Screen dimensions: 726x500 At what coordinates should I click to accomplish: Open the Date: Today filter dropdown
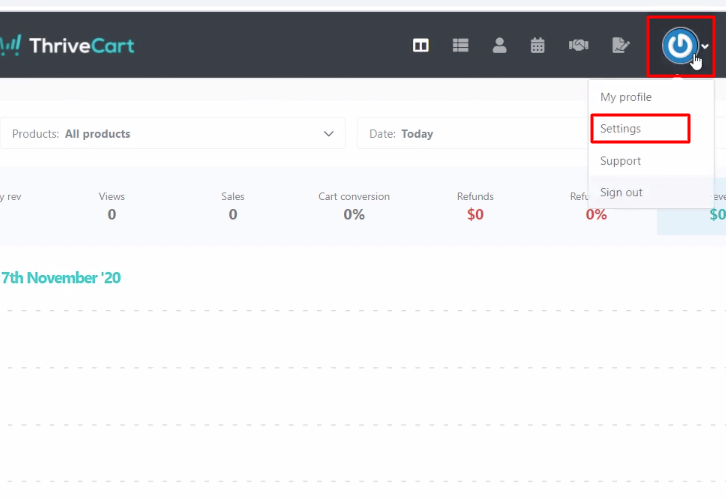pos(472,134)
